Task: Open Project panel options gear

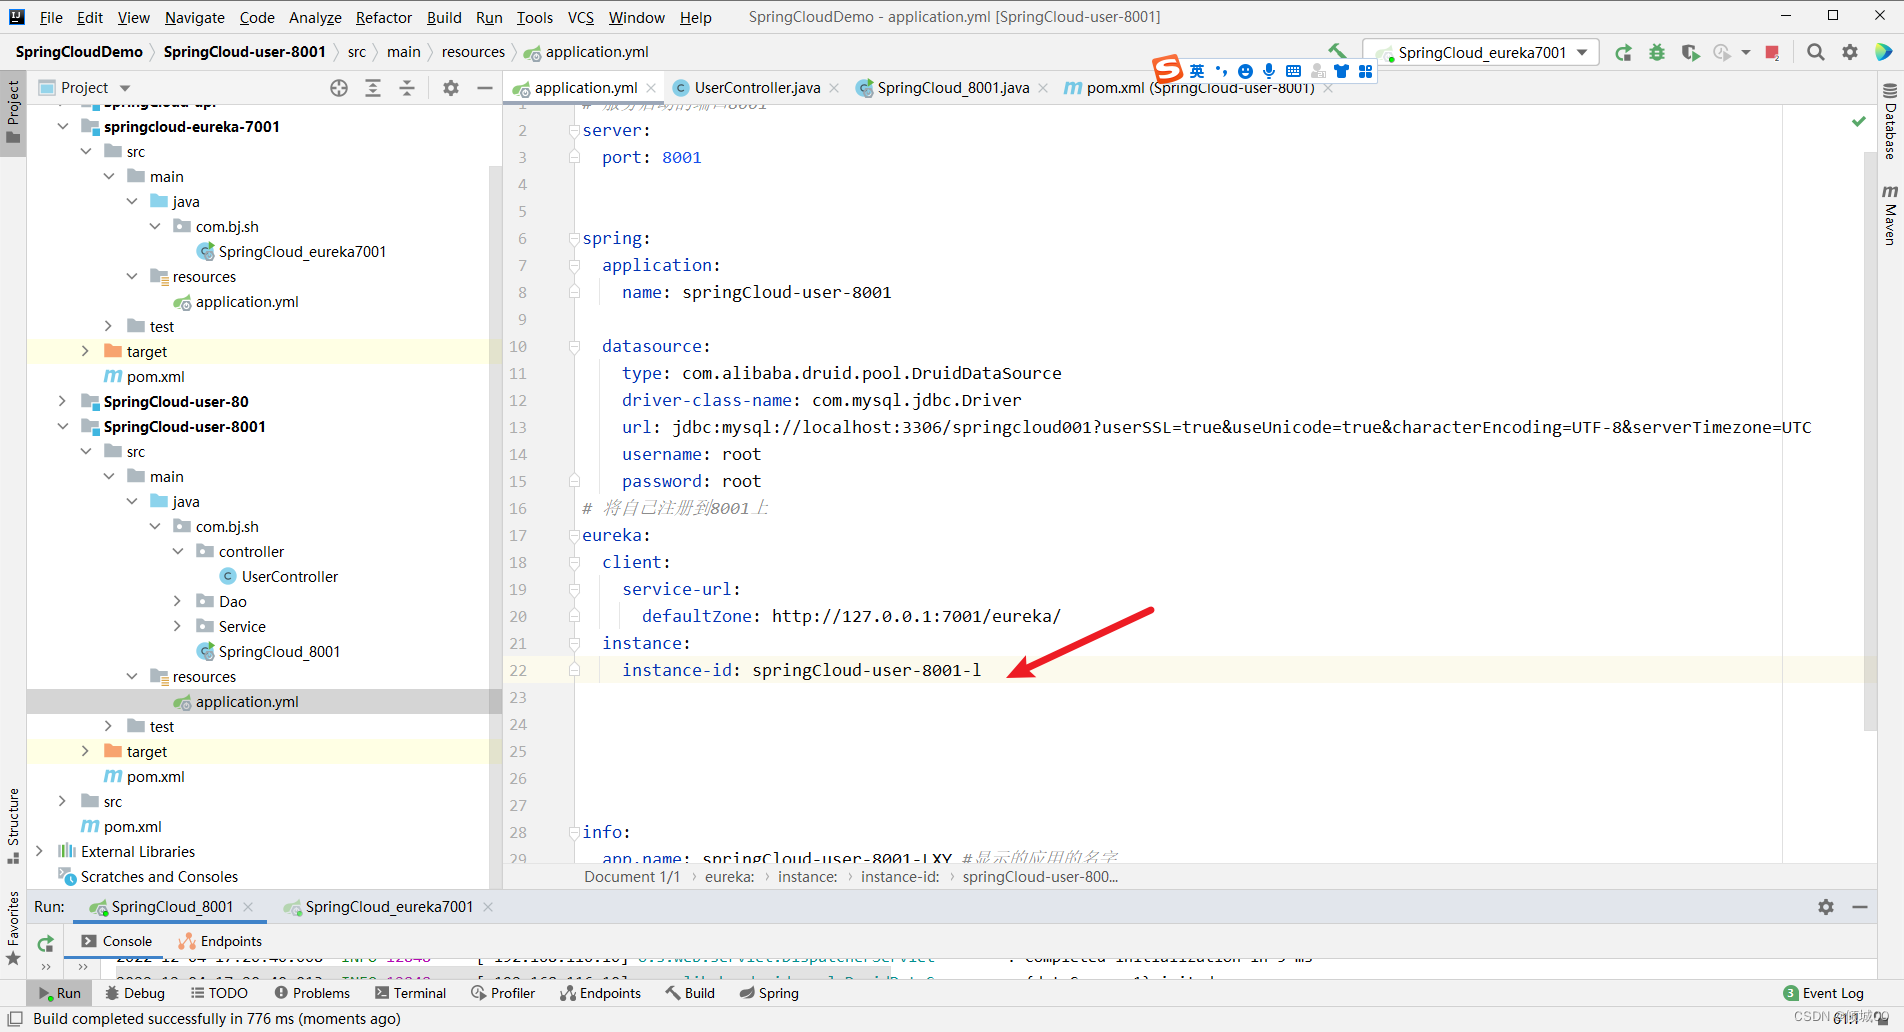Action: pos(451,88)
